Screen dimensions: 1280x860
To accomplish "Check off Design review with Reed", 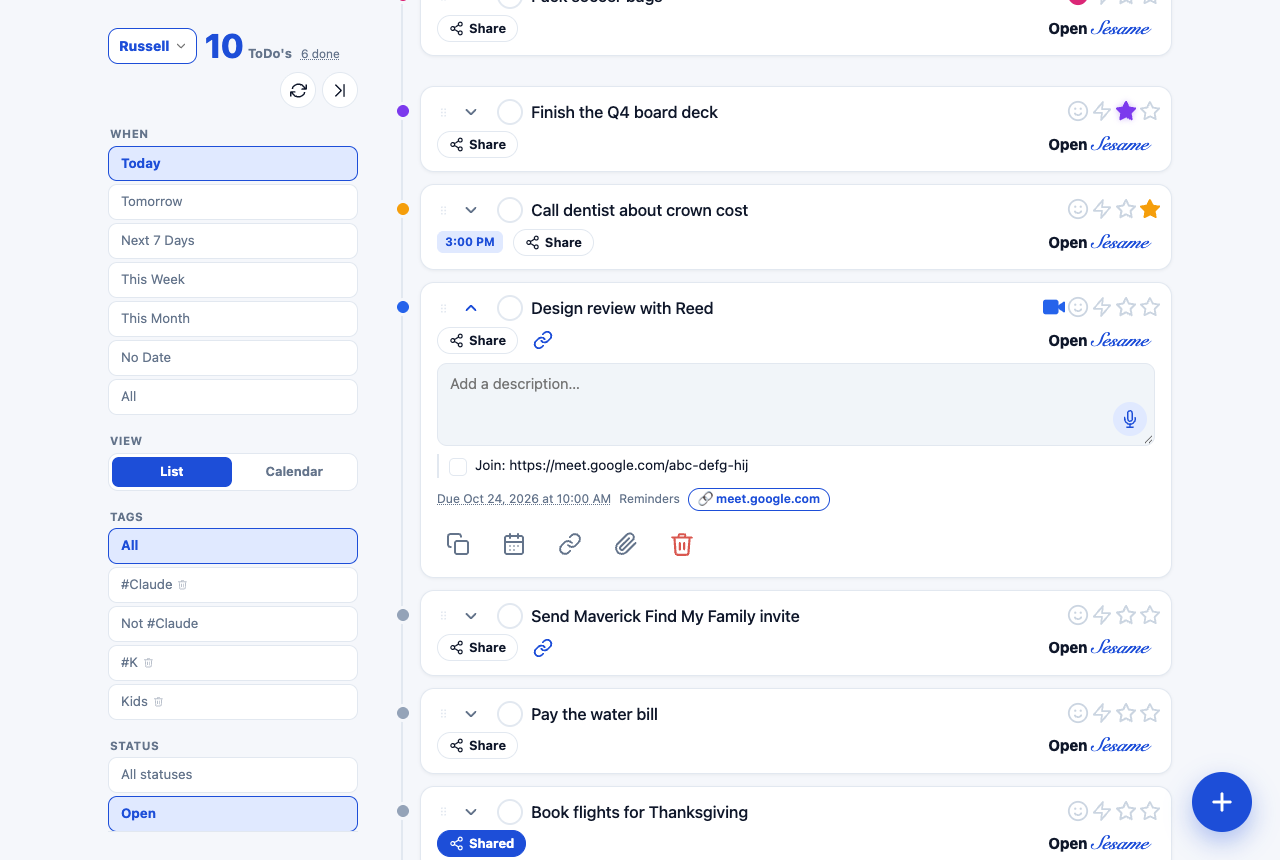I will tap(510, 308).
